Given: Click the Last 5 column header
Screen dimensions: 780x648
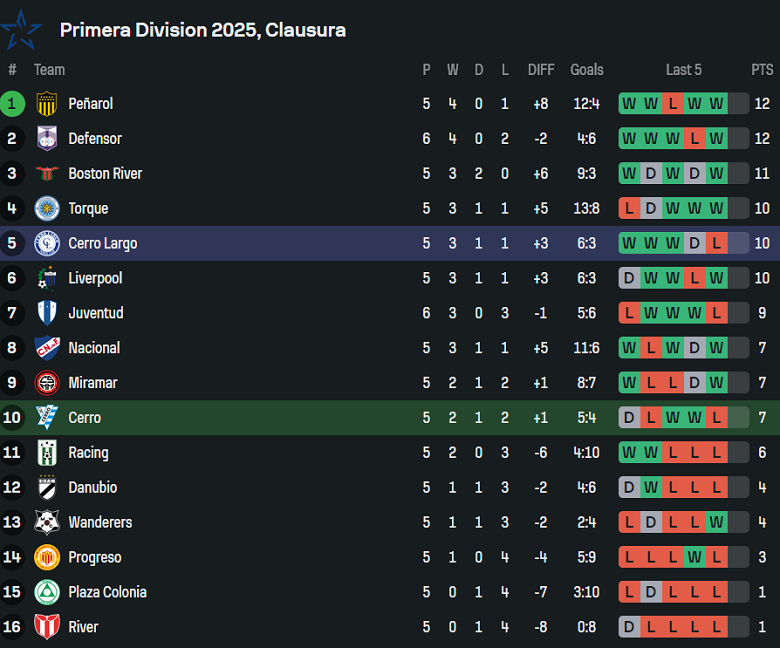Looking at the screenshot, I should click(x=684, y=70).
